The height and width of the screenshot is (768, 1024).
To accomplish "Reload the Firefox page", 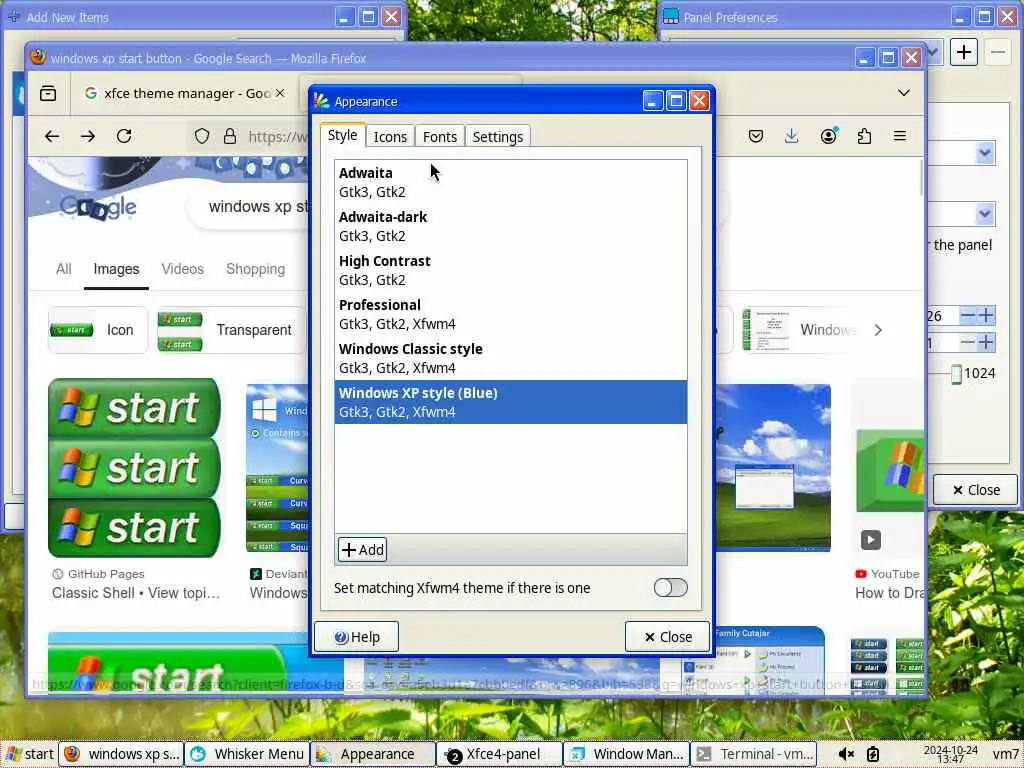I will [x=124, y=136].
